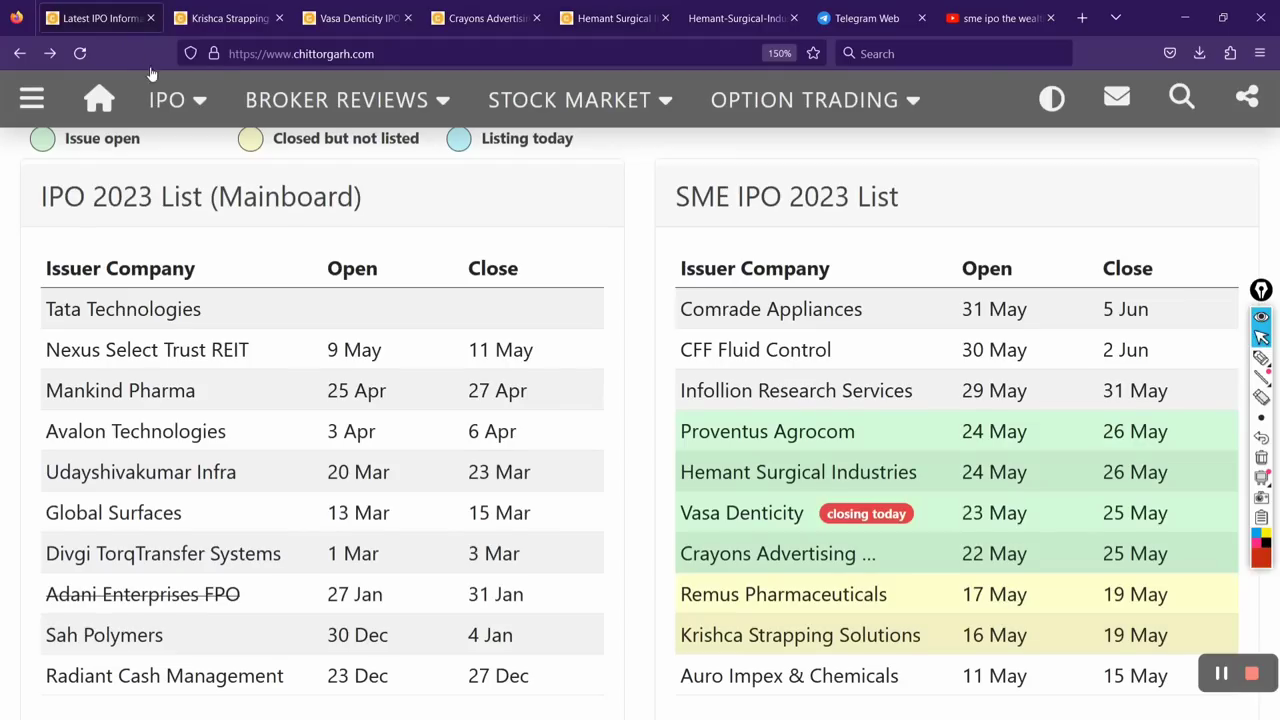Toggle annotation visibility eye icon

[x=1261, y=316]
